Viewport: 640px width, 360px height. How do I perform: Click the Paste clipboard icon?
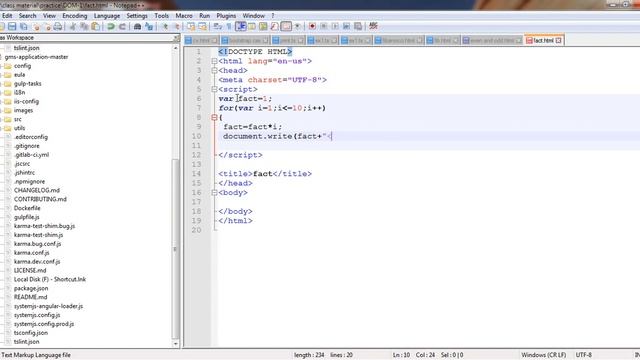(96, 27)
